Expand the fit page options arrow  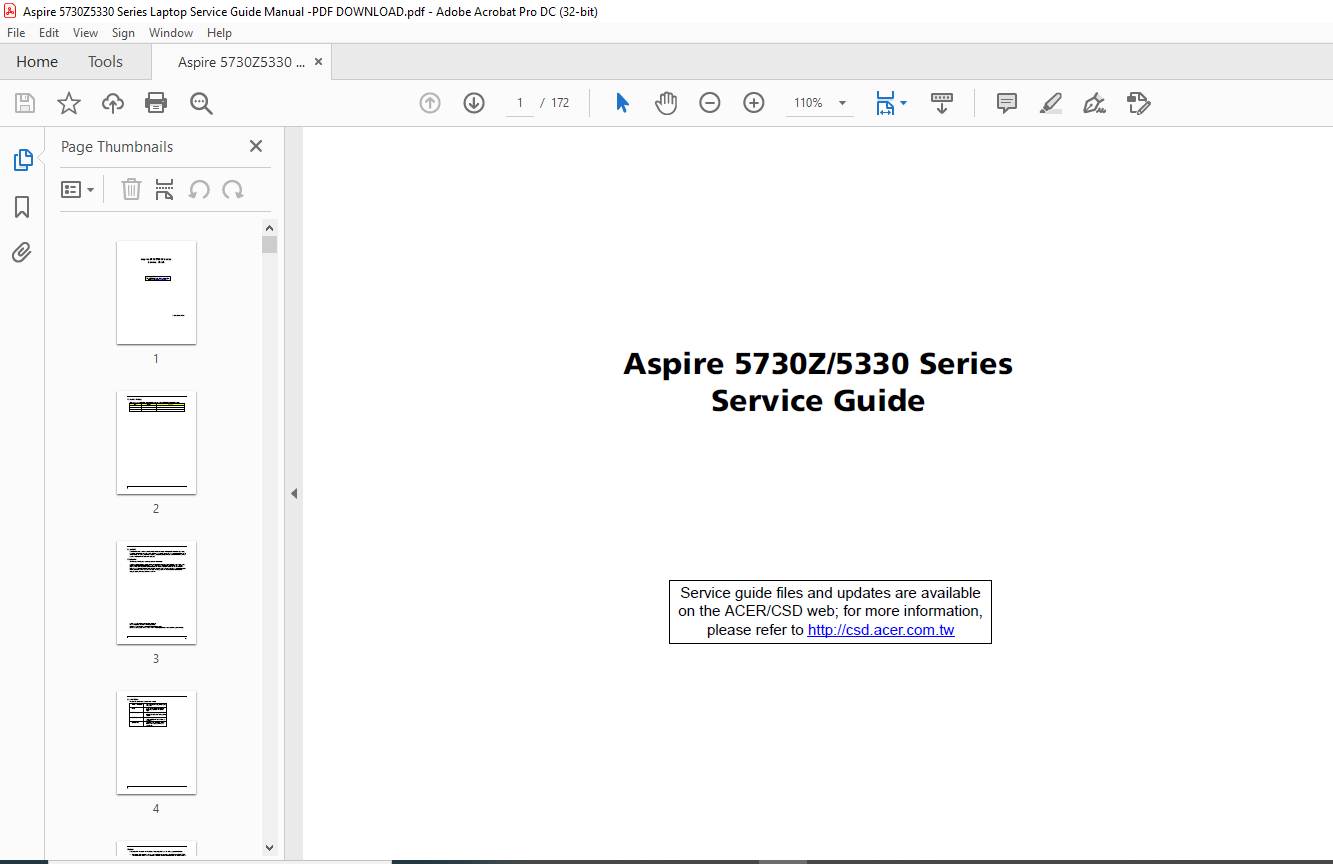coord(904,103)
